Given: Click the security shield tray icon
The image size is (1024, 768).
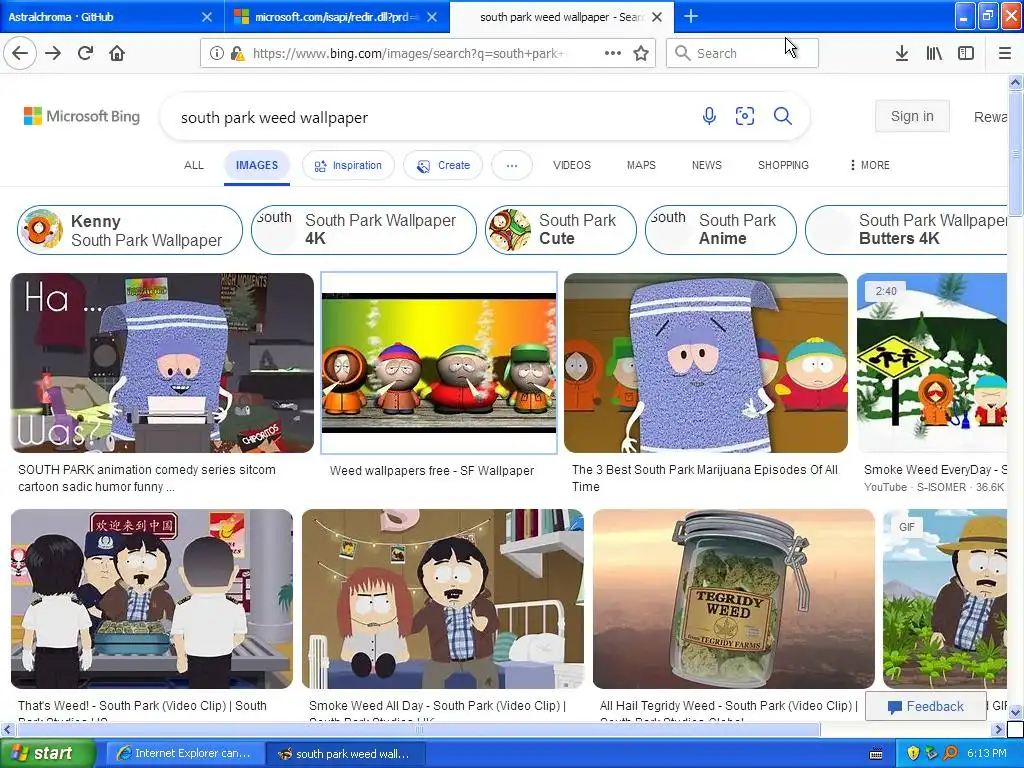Looking at the screenshot, I should click(913, 753).
